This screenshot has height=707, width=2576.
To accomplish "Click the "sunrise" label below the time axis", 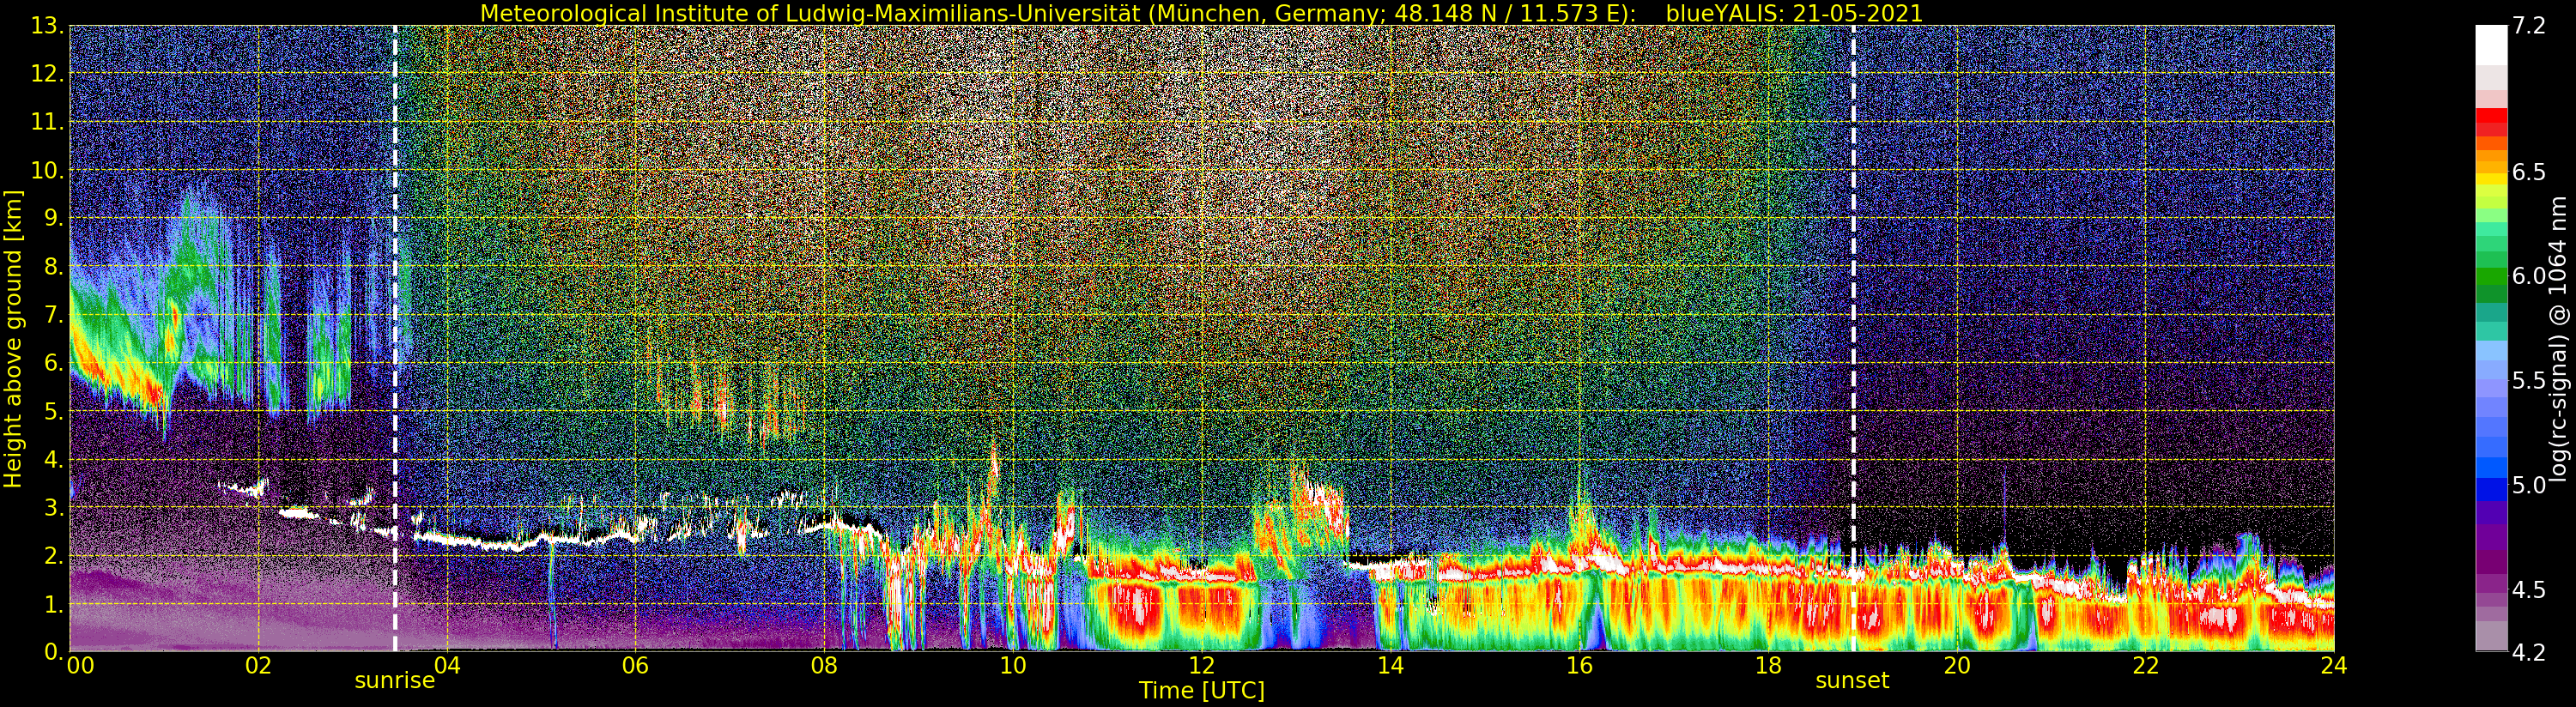I will (x=394, y=681).
